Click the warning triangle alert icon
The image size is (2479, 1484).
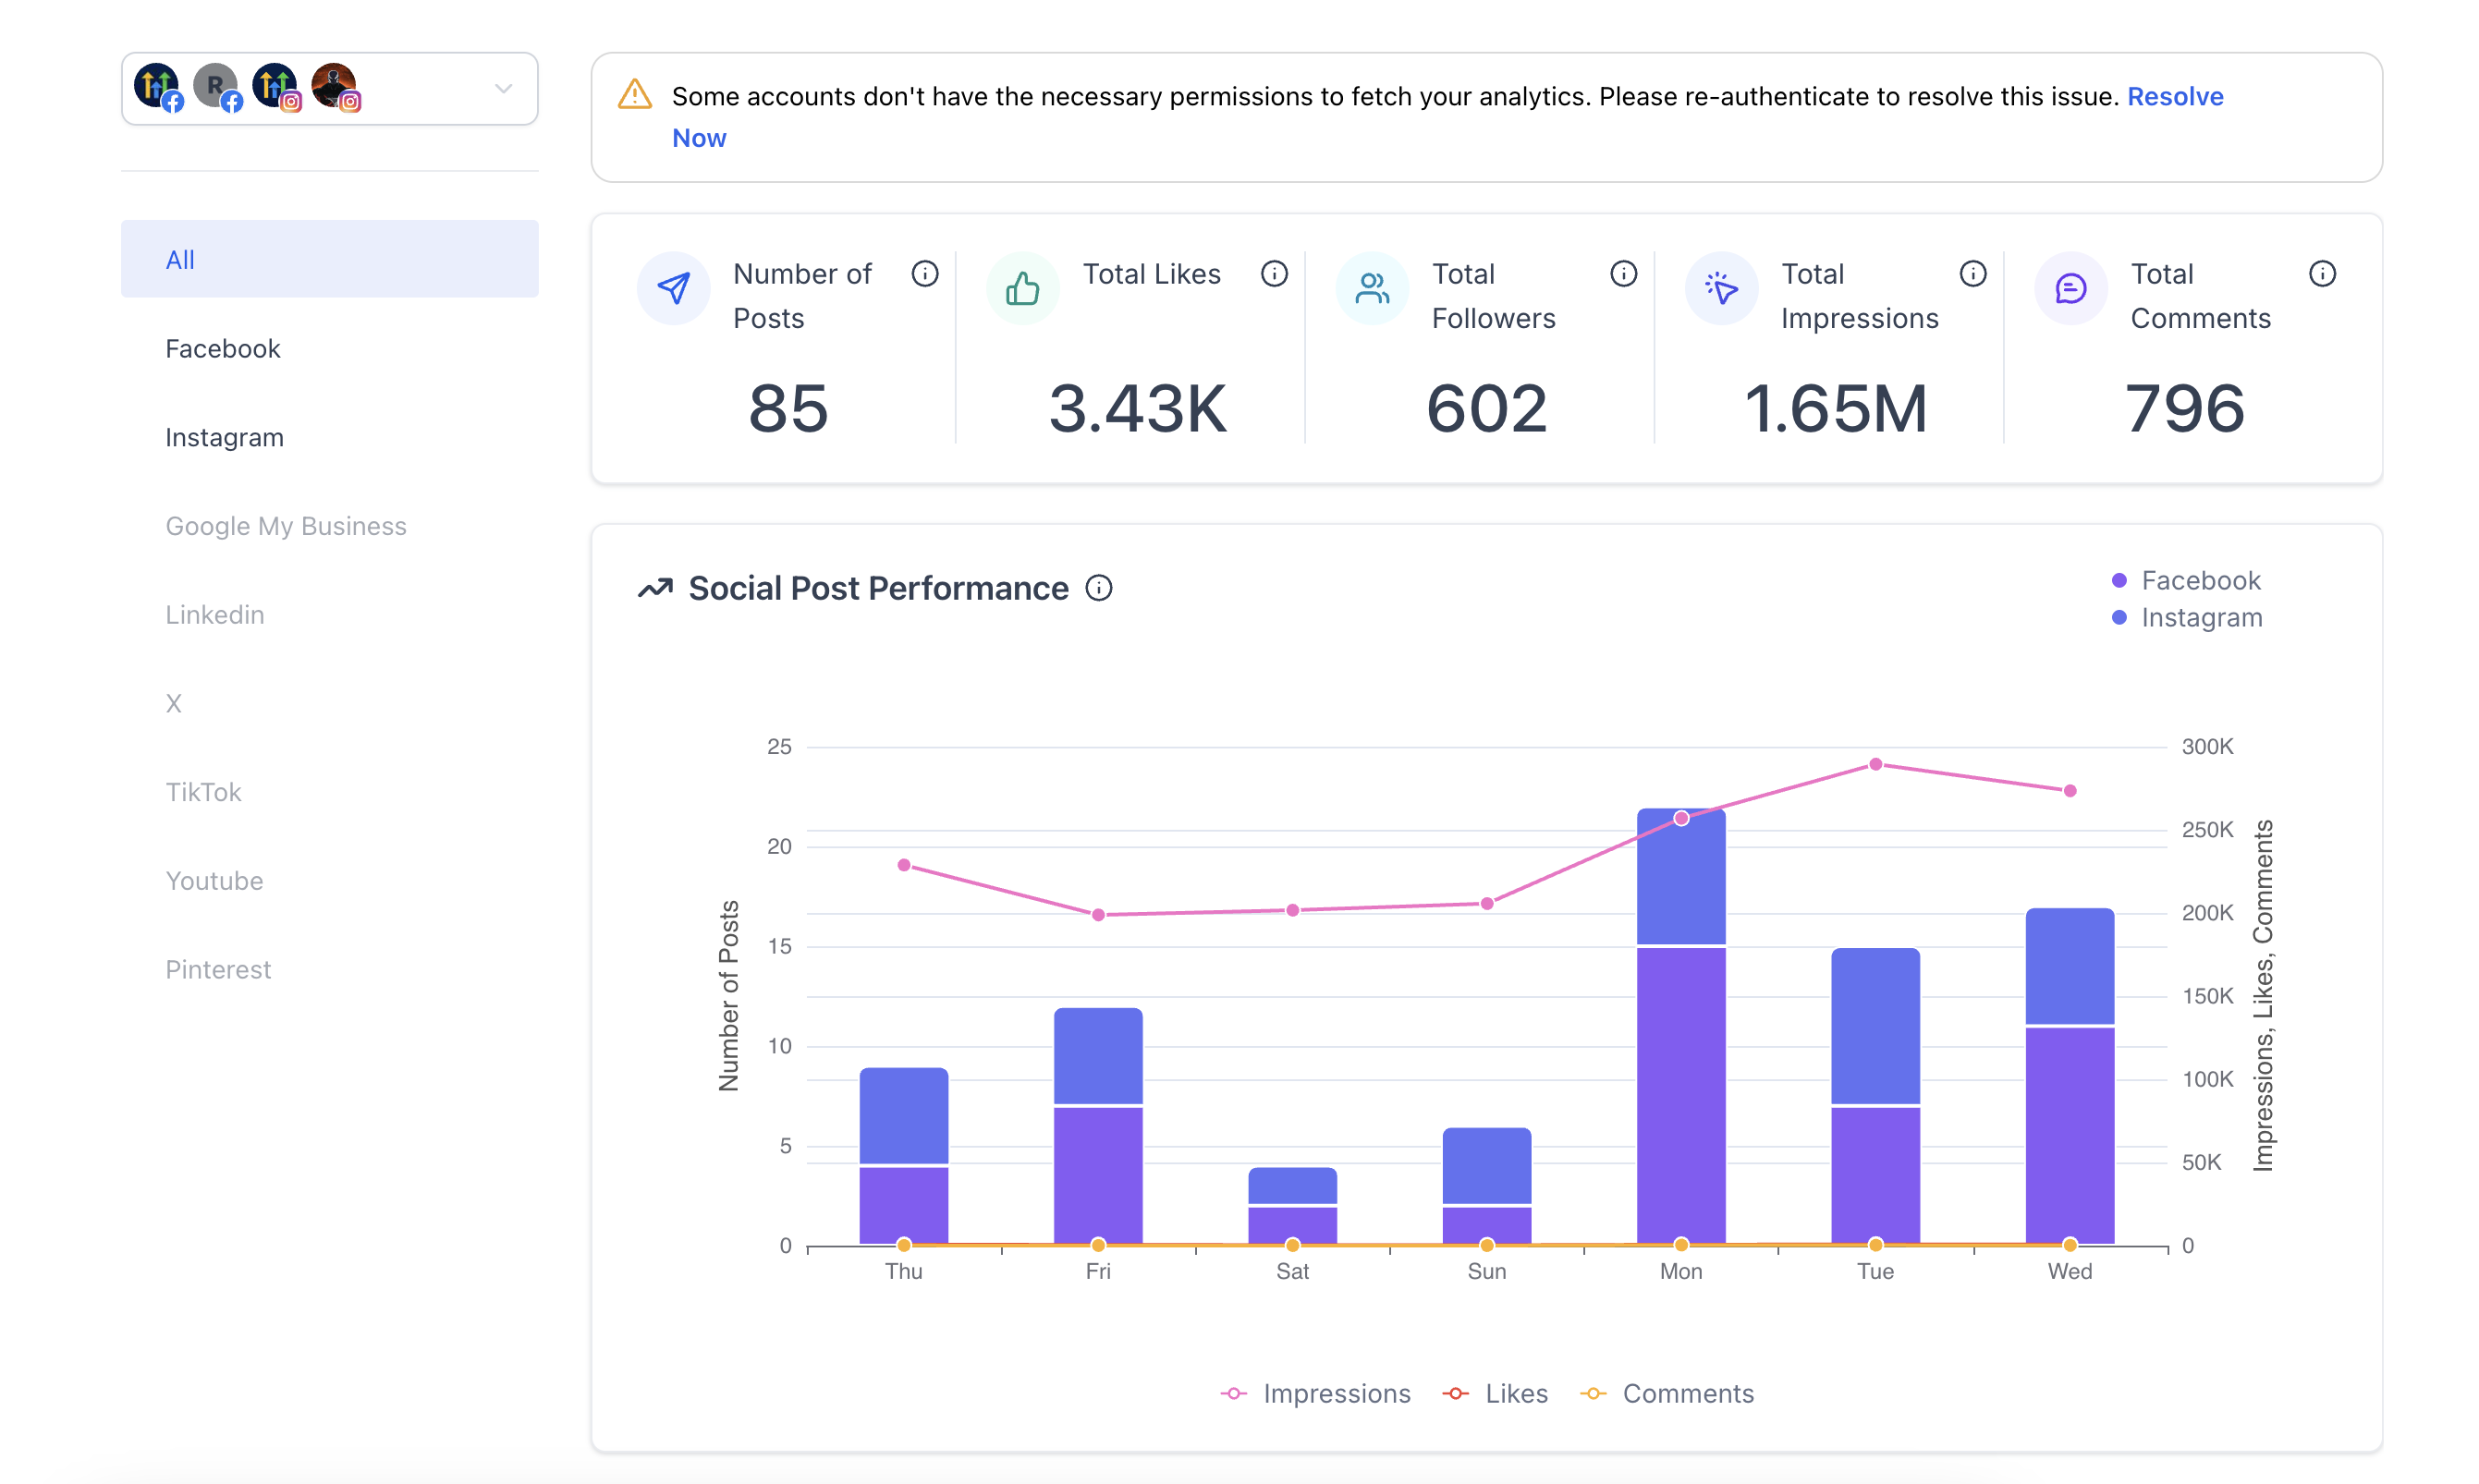pyautogui.click(x=634, y=95)
